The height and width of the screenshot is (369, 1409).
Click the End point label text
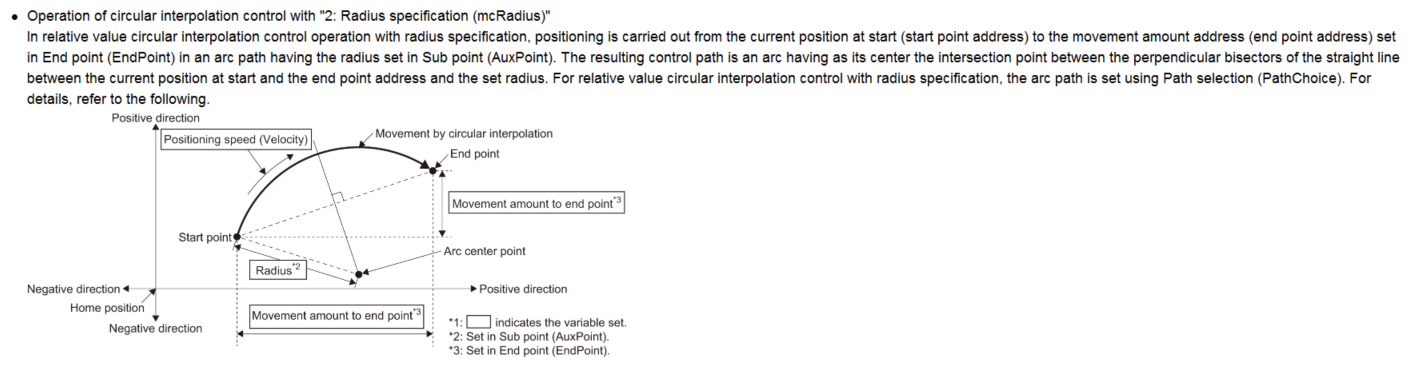[472, 154]
